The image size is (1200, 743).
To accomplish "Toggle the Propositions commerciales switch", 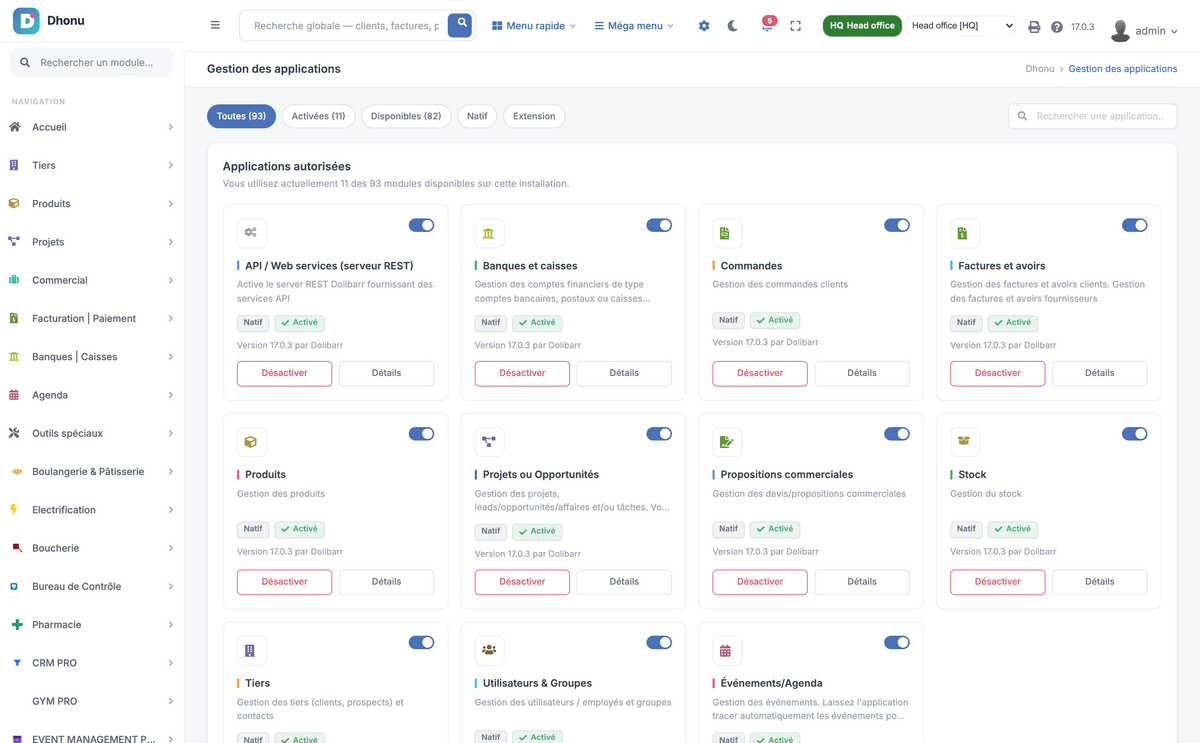I will point(897,434).
